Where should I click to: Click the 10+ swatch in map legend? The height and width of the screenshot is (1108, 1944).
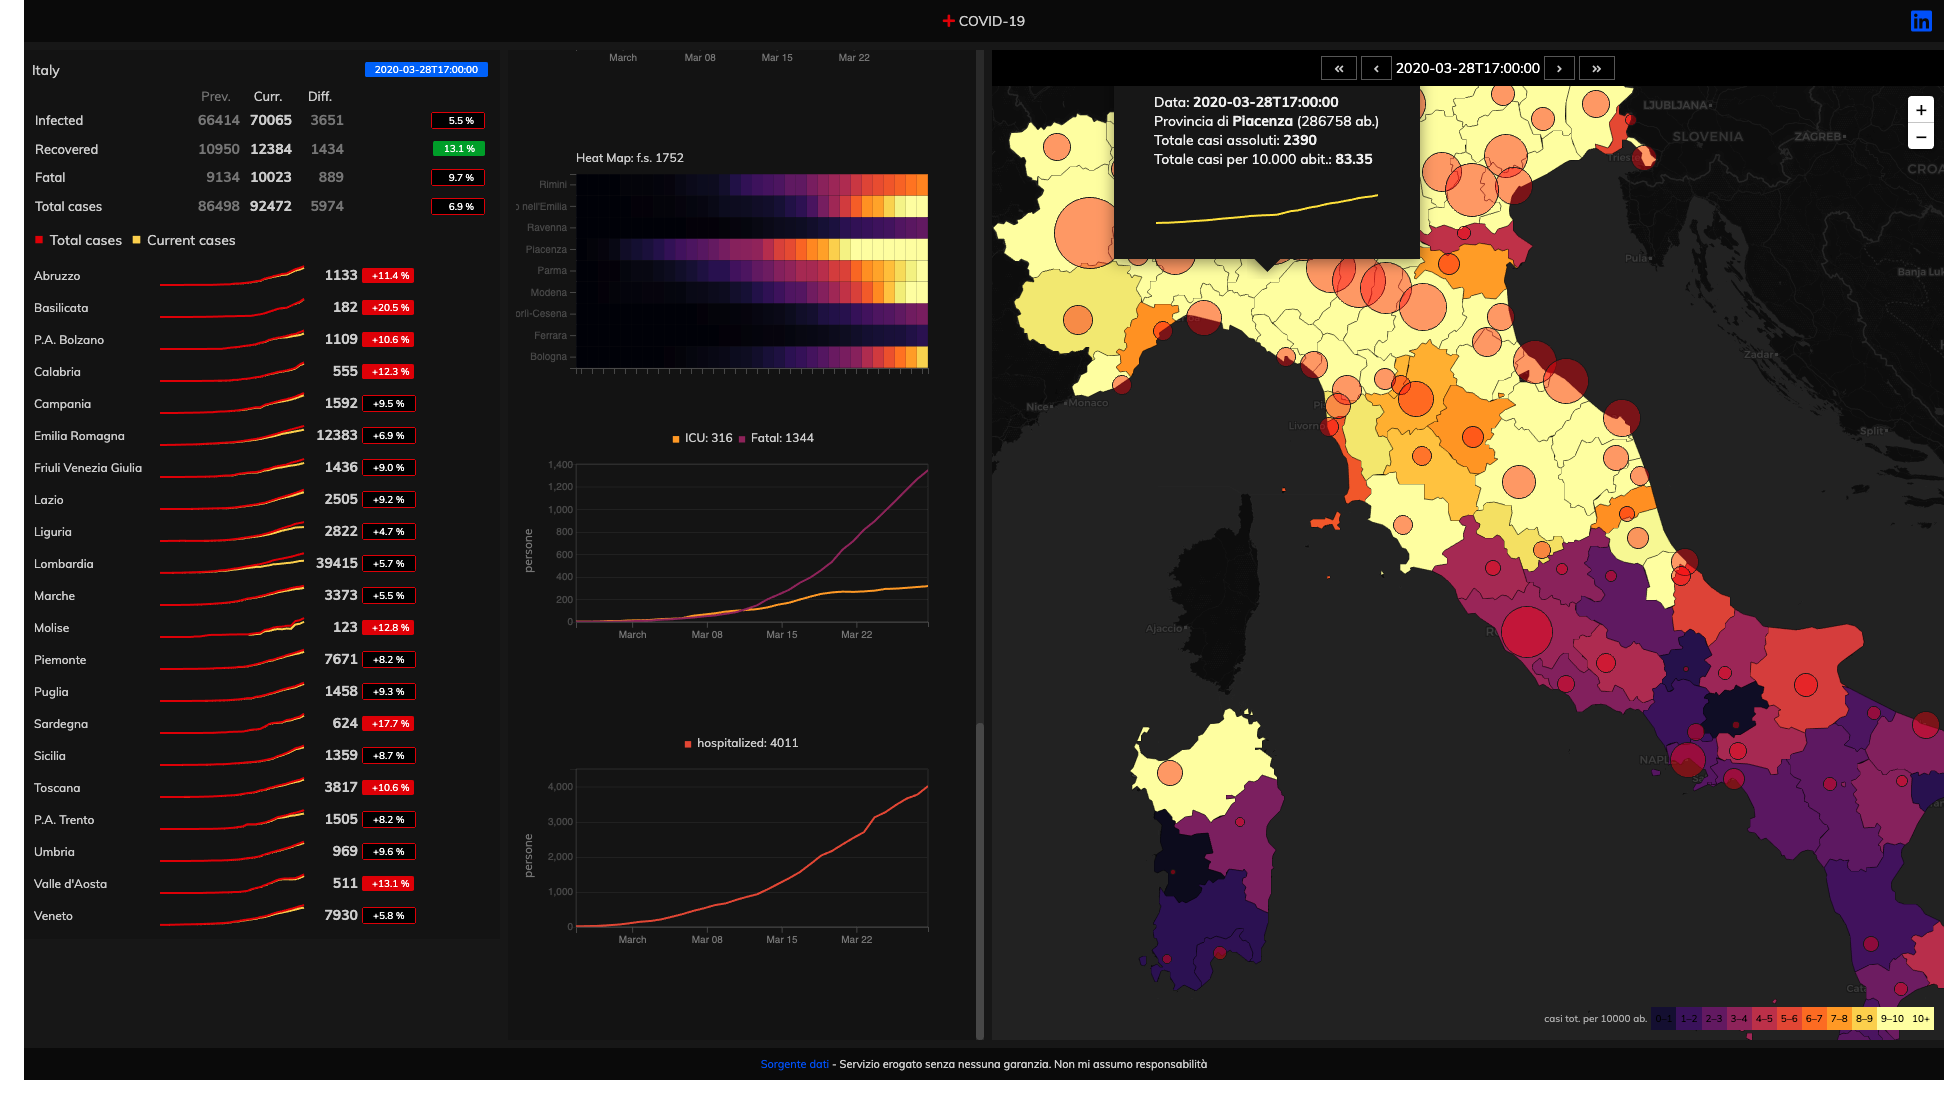point(1920,1018)
